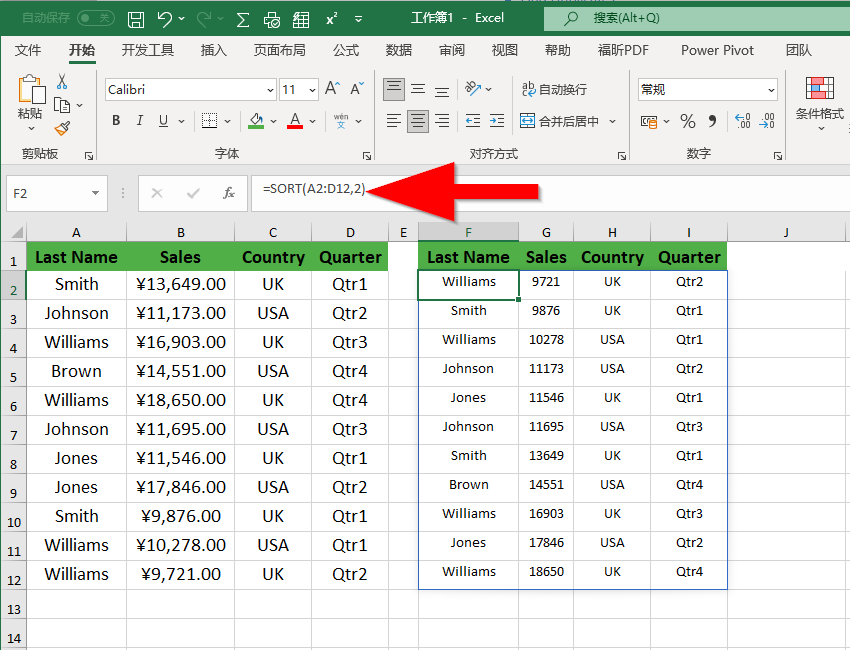Switch to 数据 (Data) tab

(399, 50)
